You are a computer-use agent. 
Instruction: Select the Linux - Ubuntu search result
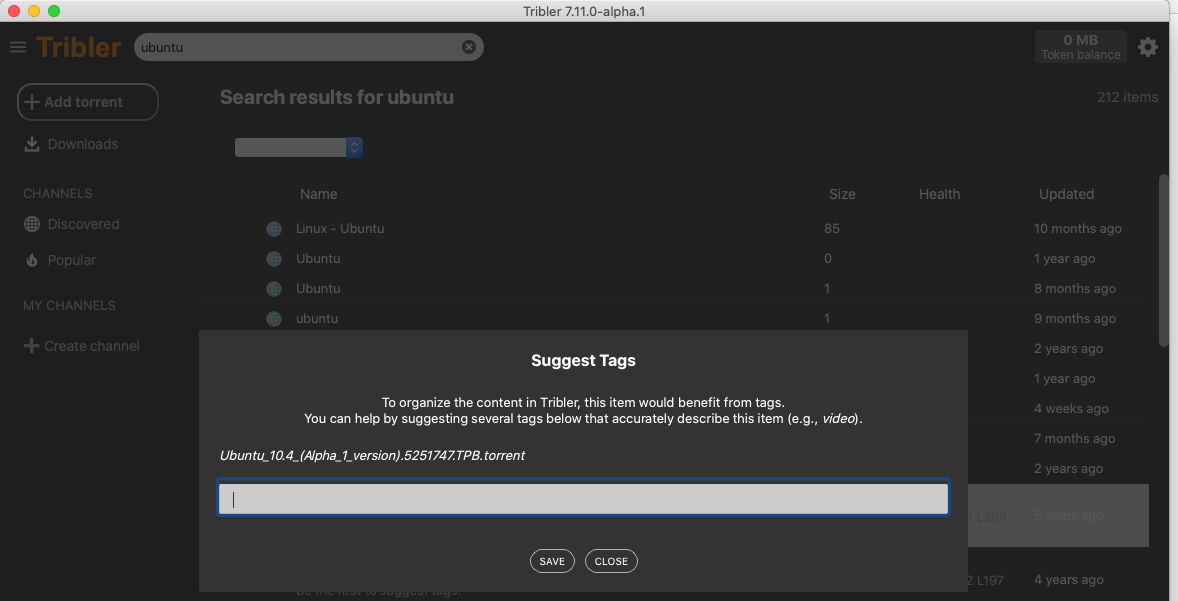tap(339, 228)
